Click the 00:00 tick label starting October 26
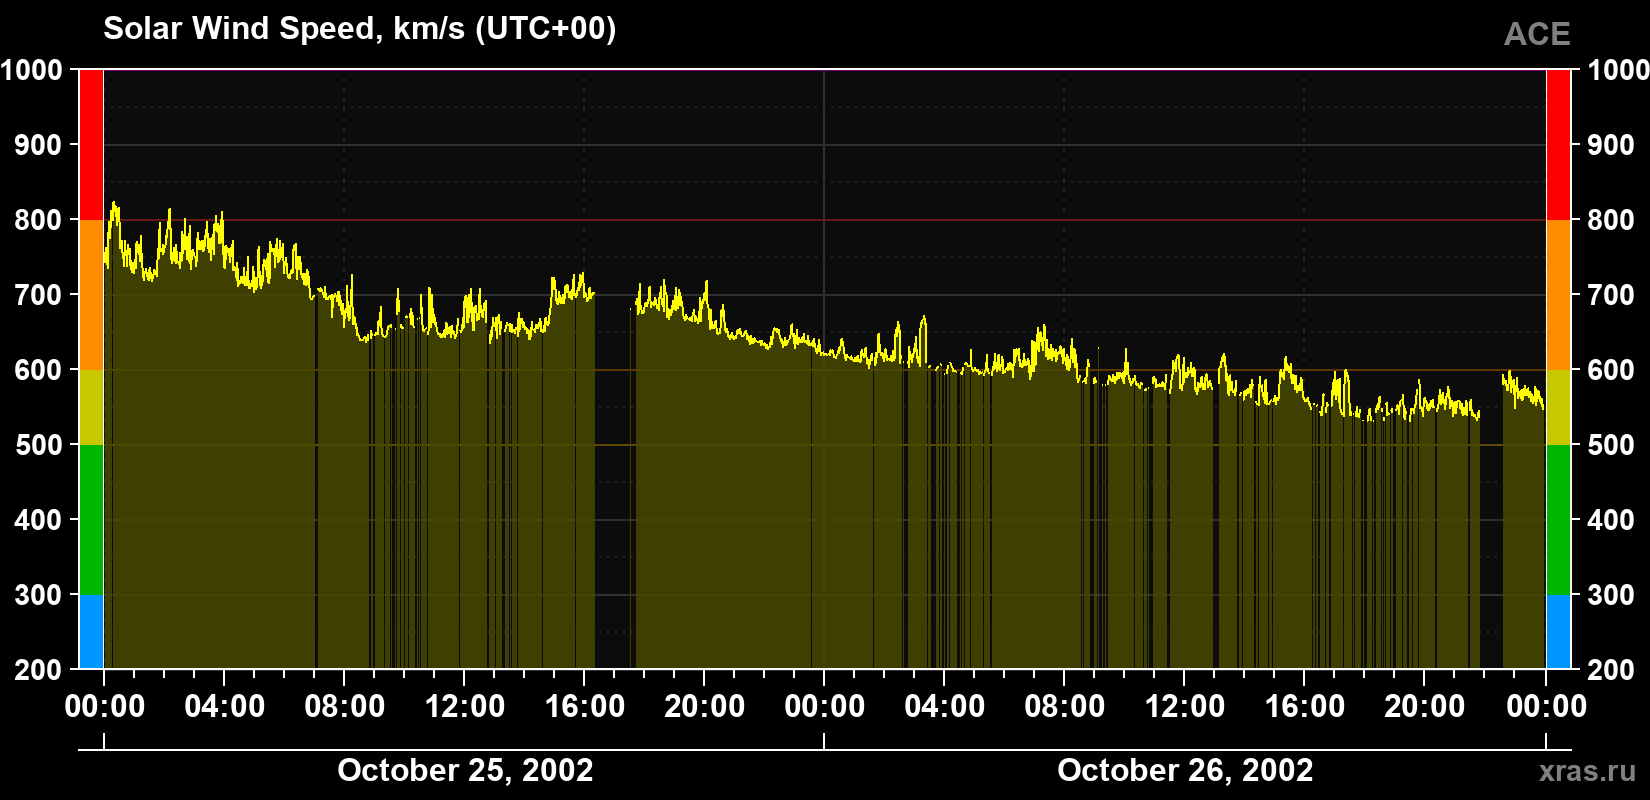 coord(824,707)
